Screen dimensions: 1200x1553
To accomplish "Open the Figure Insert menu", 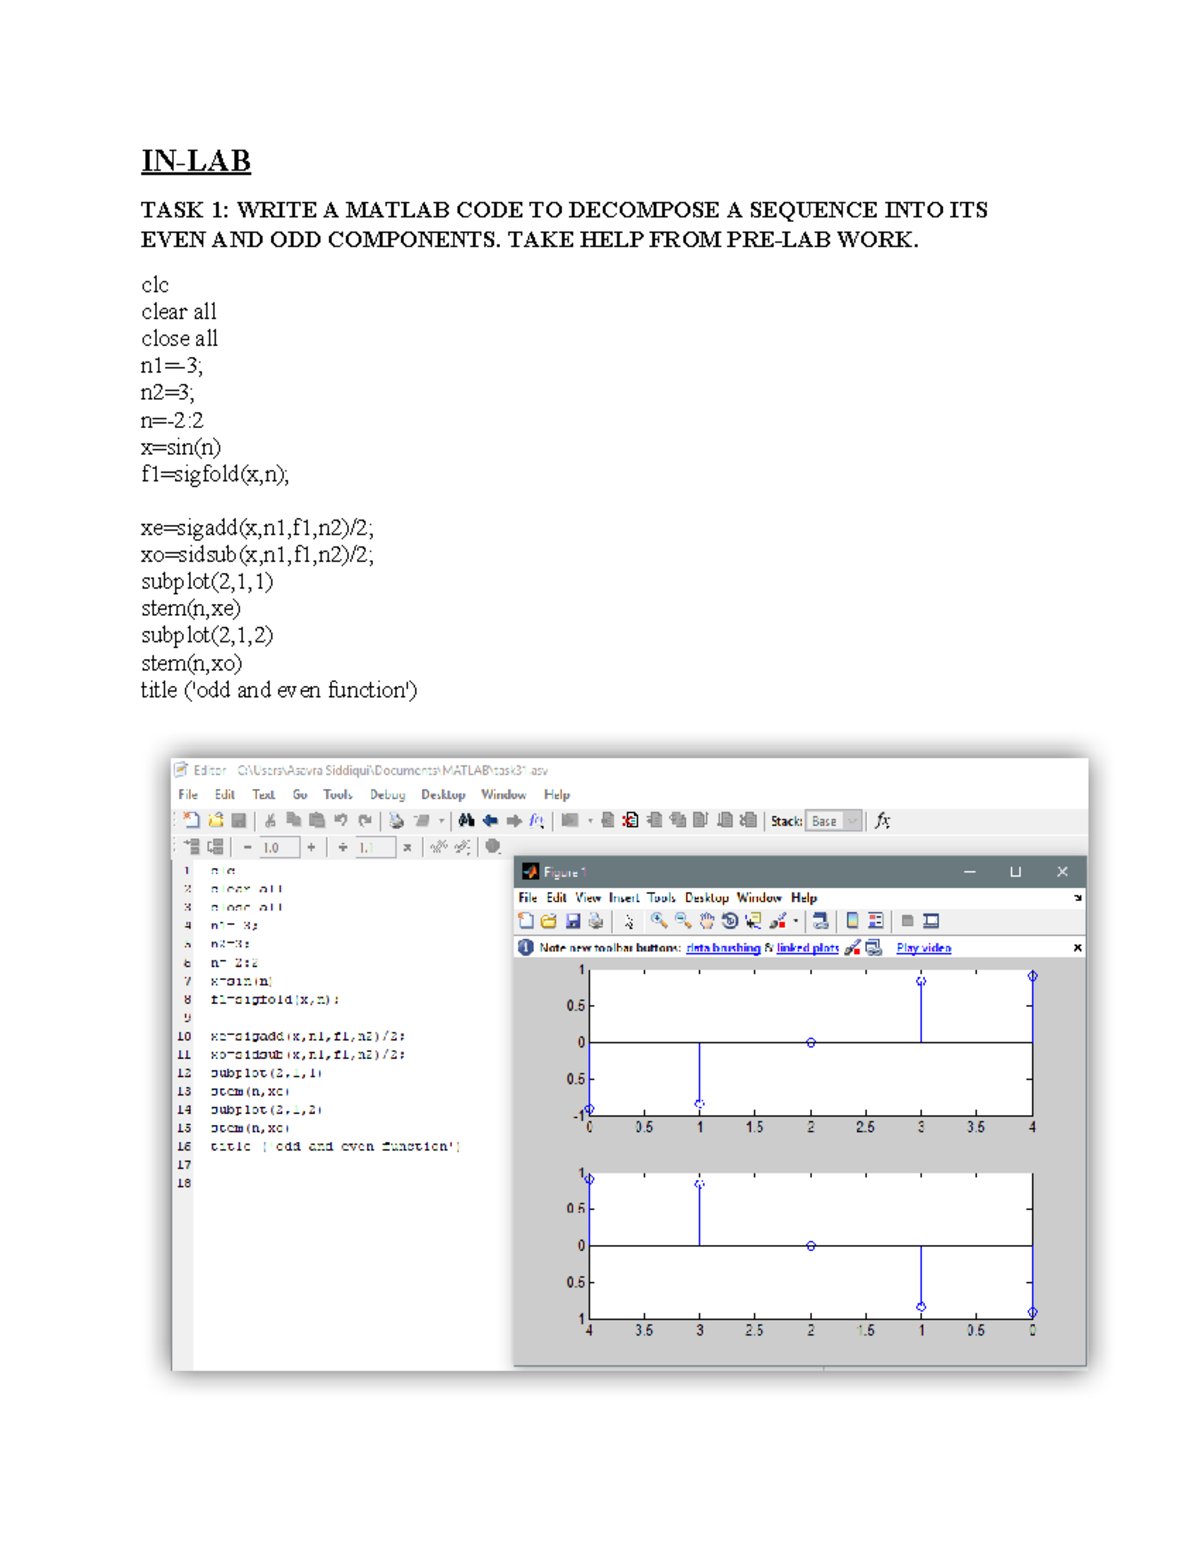I will (x=623, y=898).
